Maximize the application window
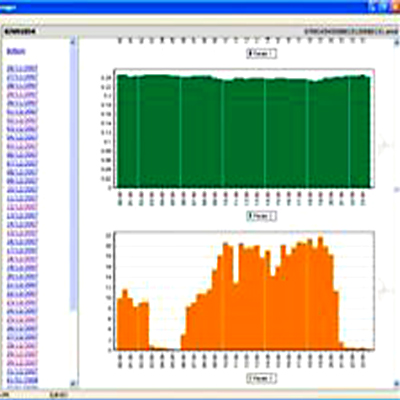This screenshot has width=400, height=400. [x=383, y=6]
